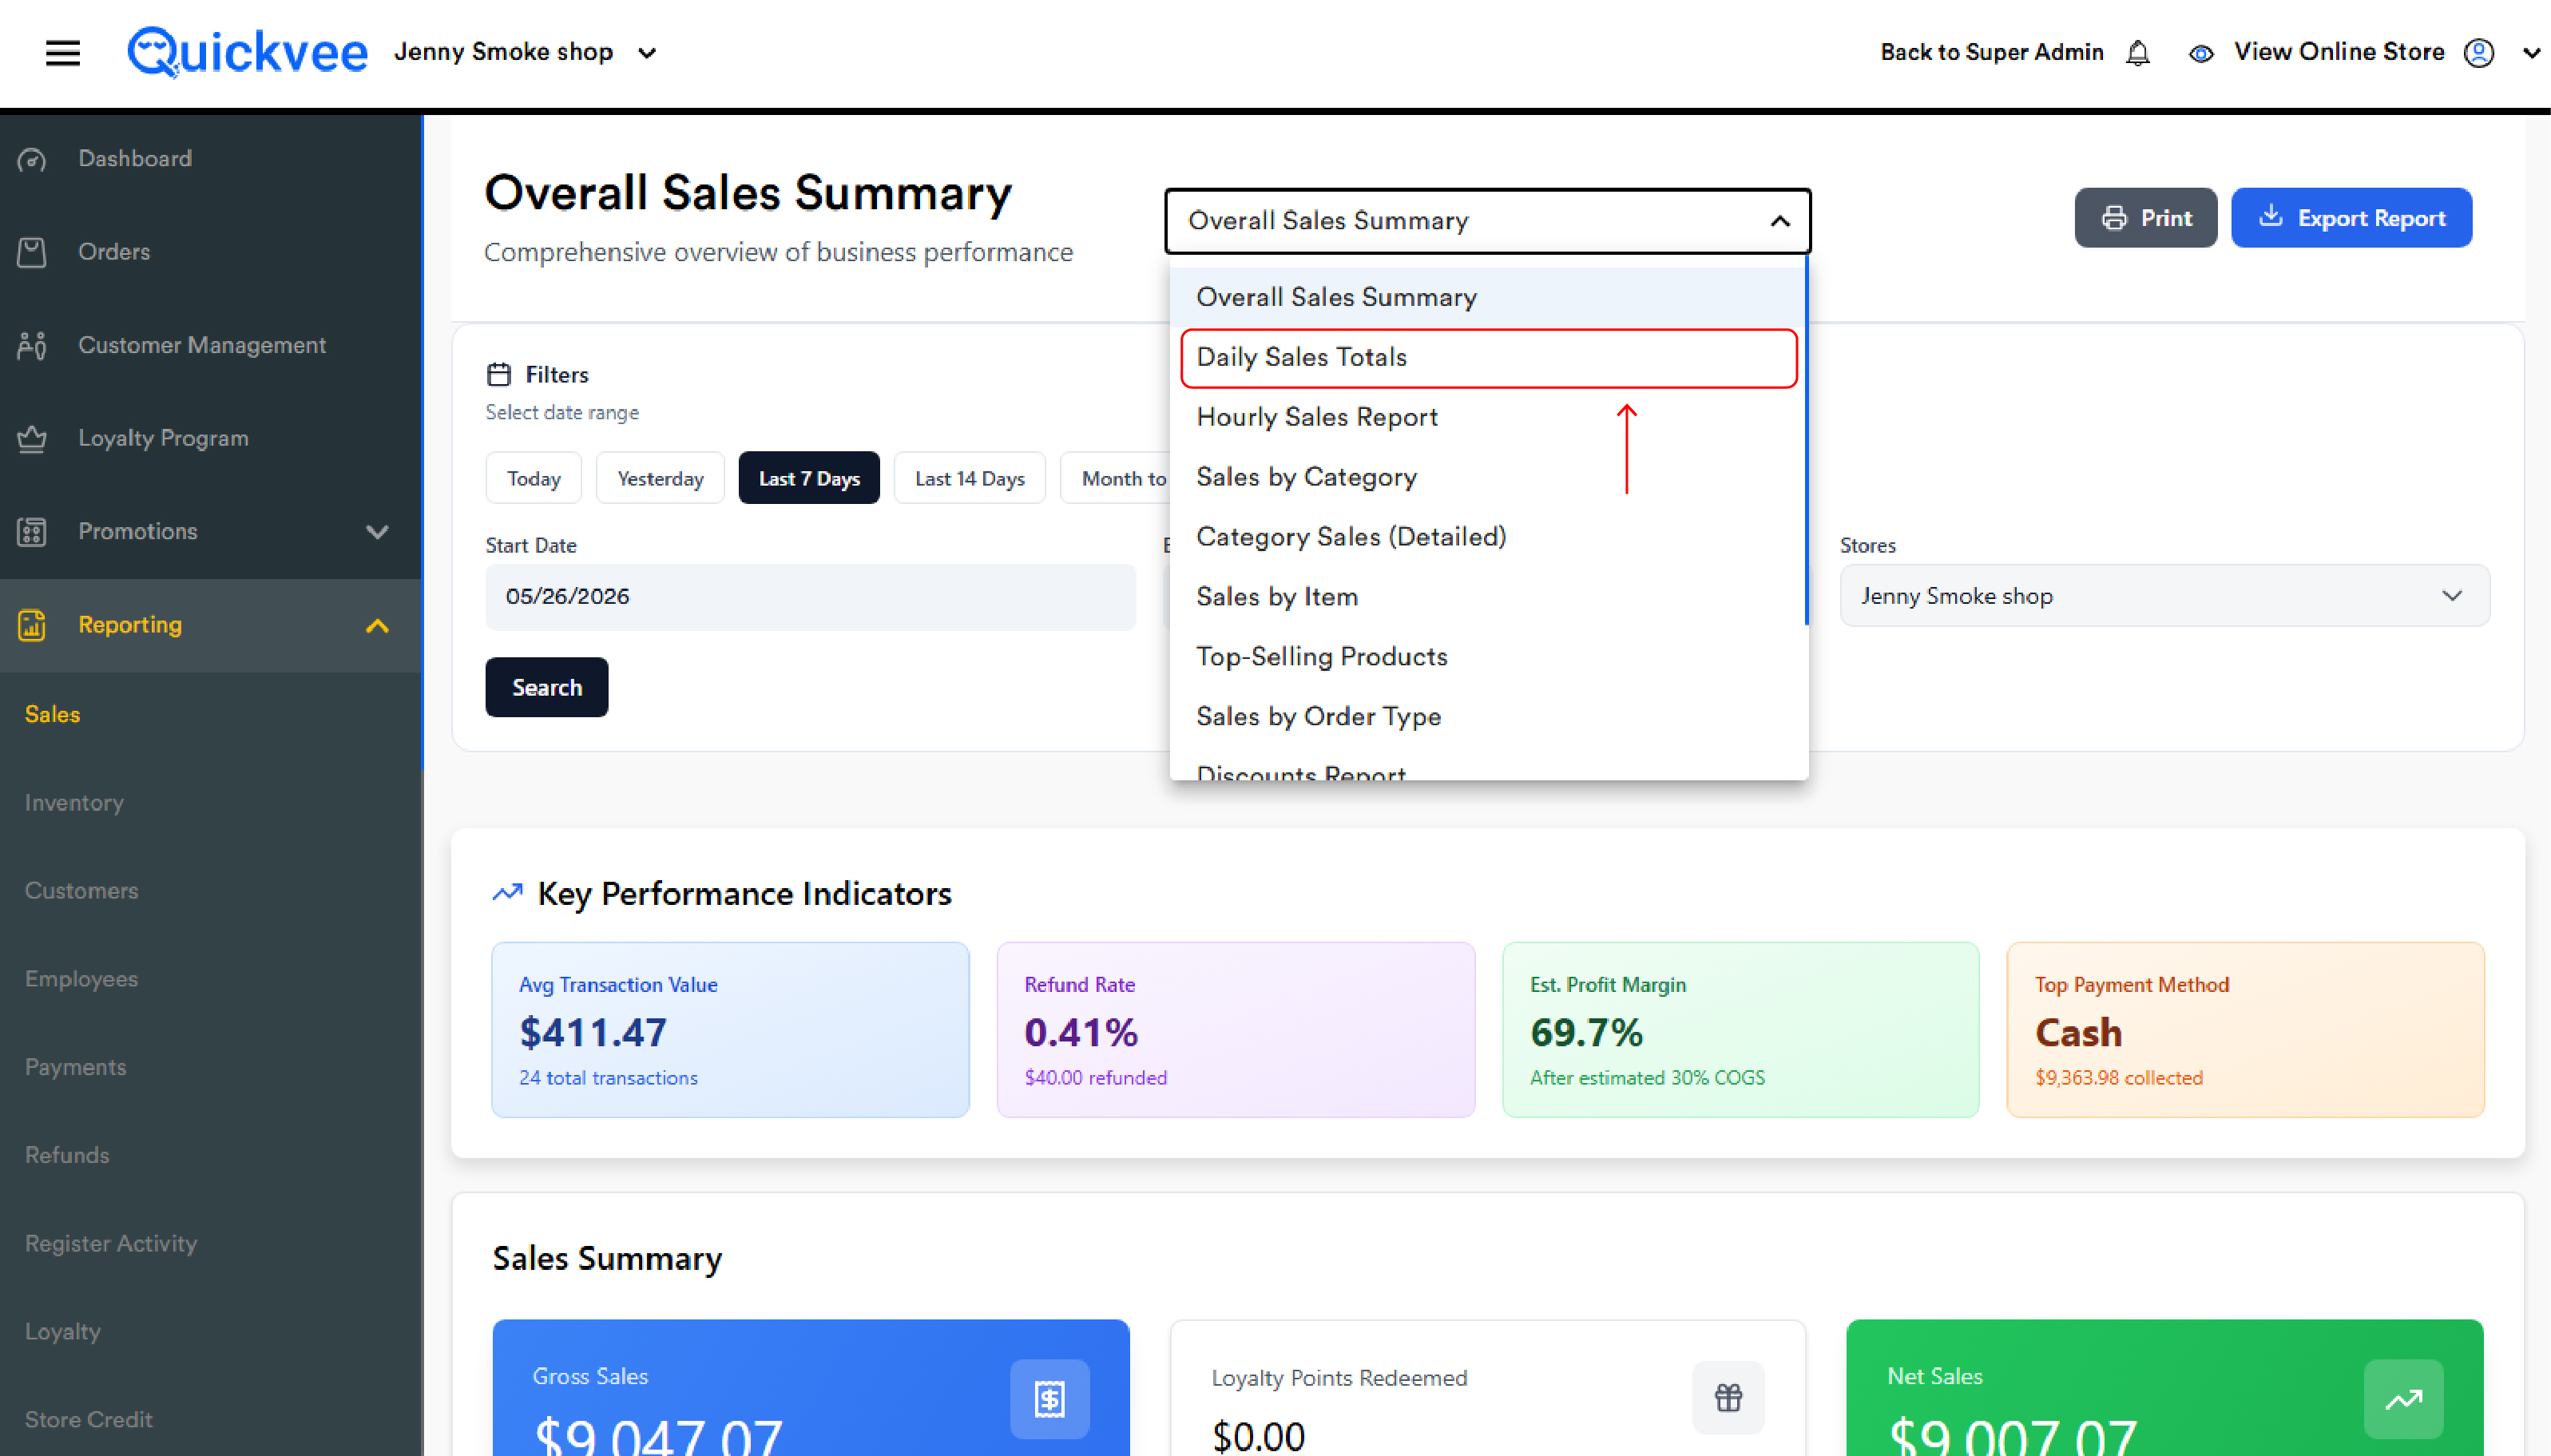Viewport: 2551px width, 1456px height.
Task: Click the calendar icon next to Filters
Action: point(499,374)
